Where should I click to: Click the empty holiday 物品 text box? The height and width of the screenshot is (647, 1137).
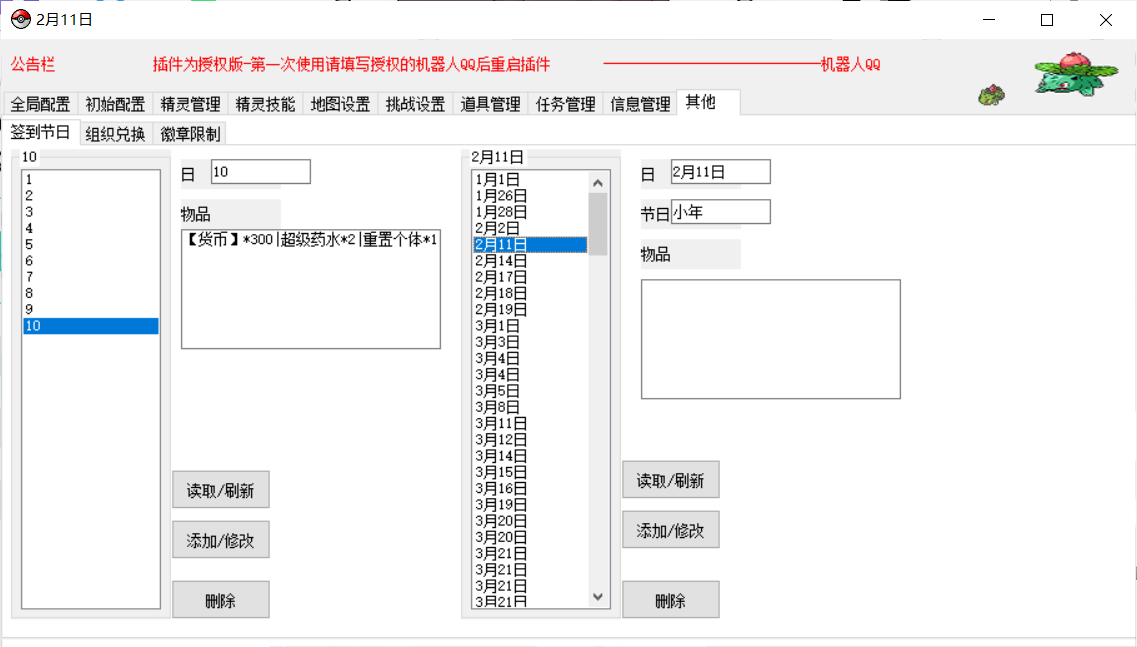(770, 339)
